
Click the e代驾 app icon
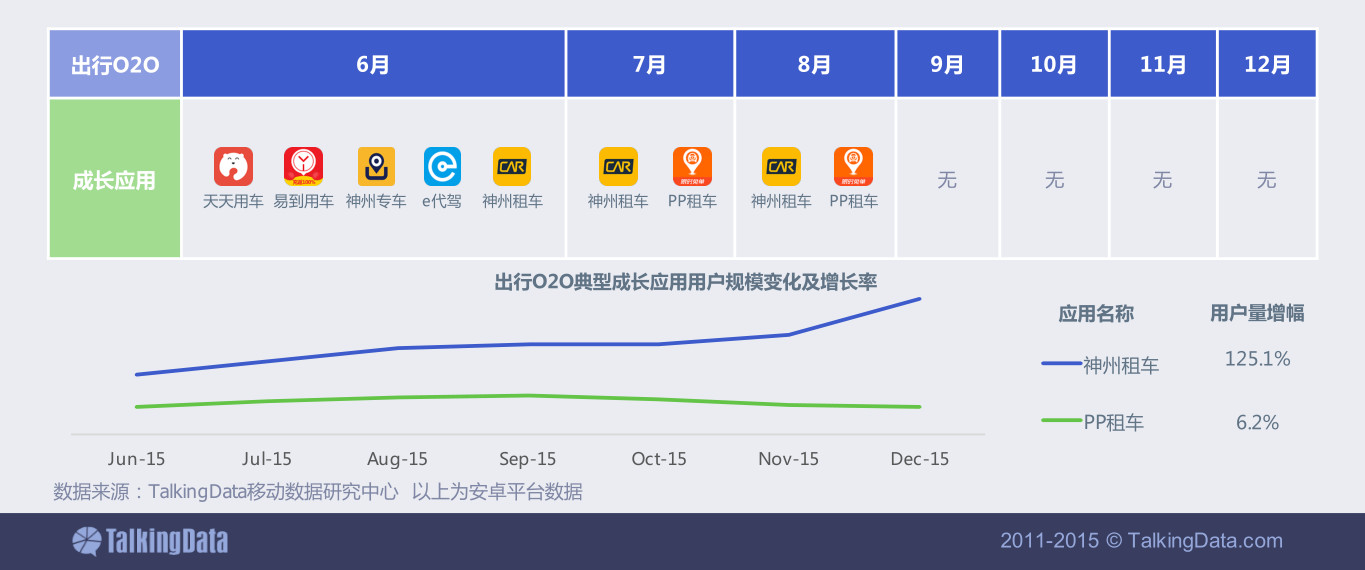[442, 166]
